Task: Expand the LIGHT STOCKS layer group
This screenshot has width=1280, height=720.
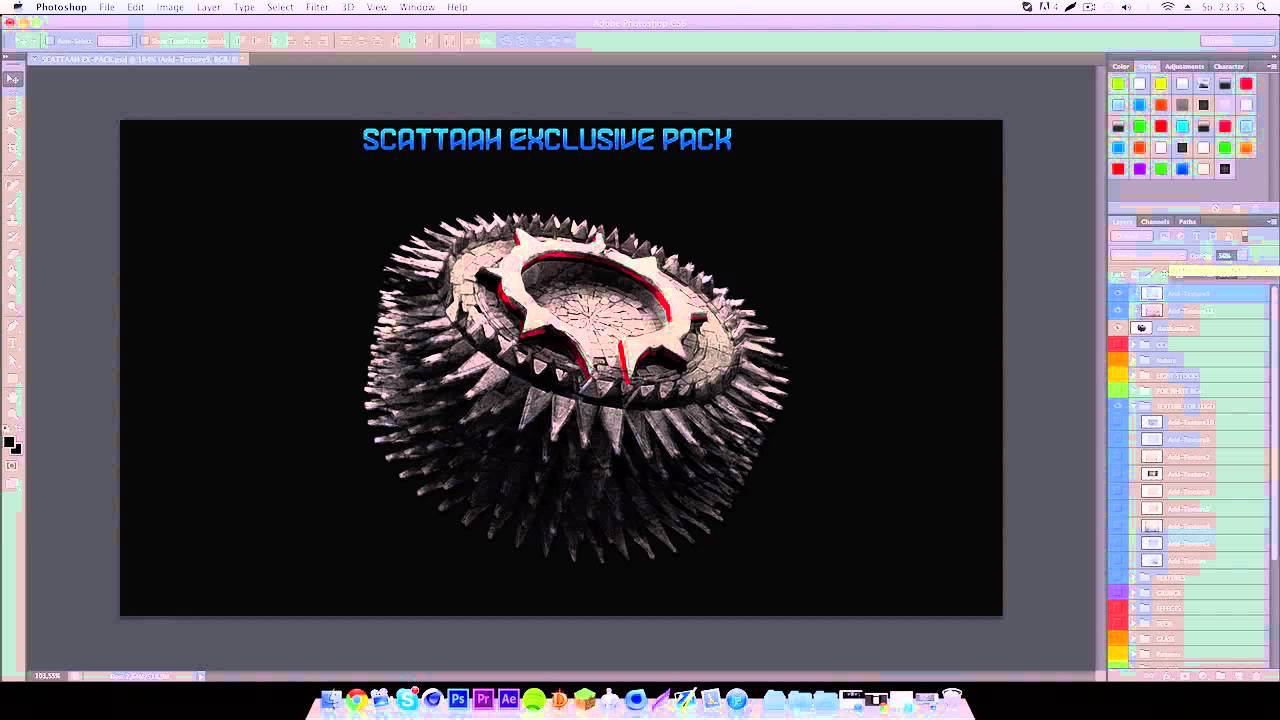Action: click(1133, 376)
